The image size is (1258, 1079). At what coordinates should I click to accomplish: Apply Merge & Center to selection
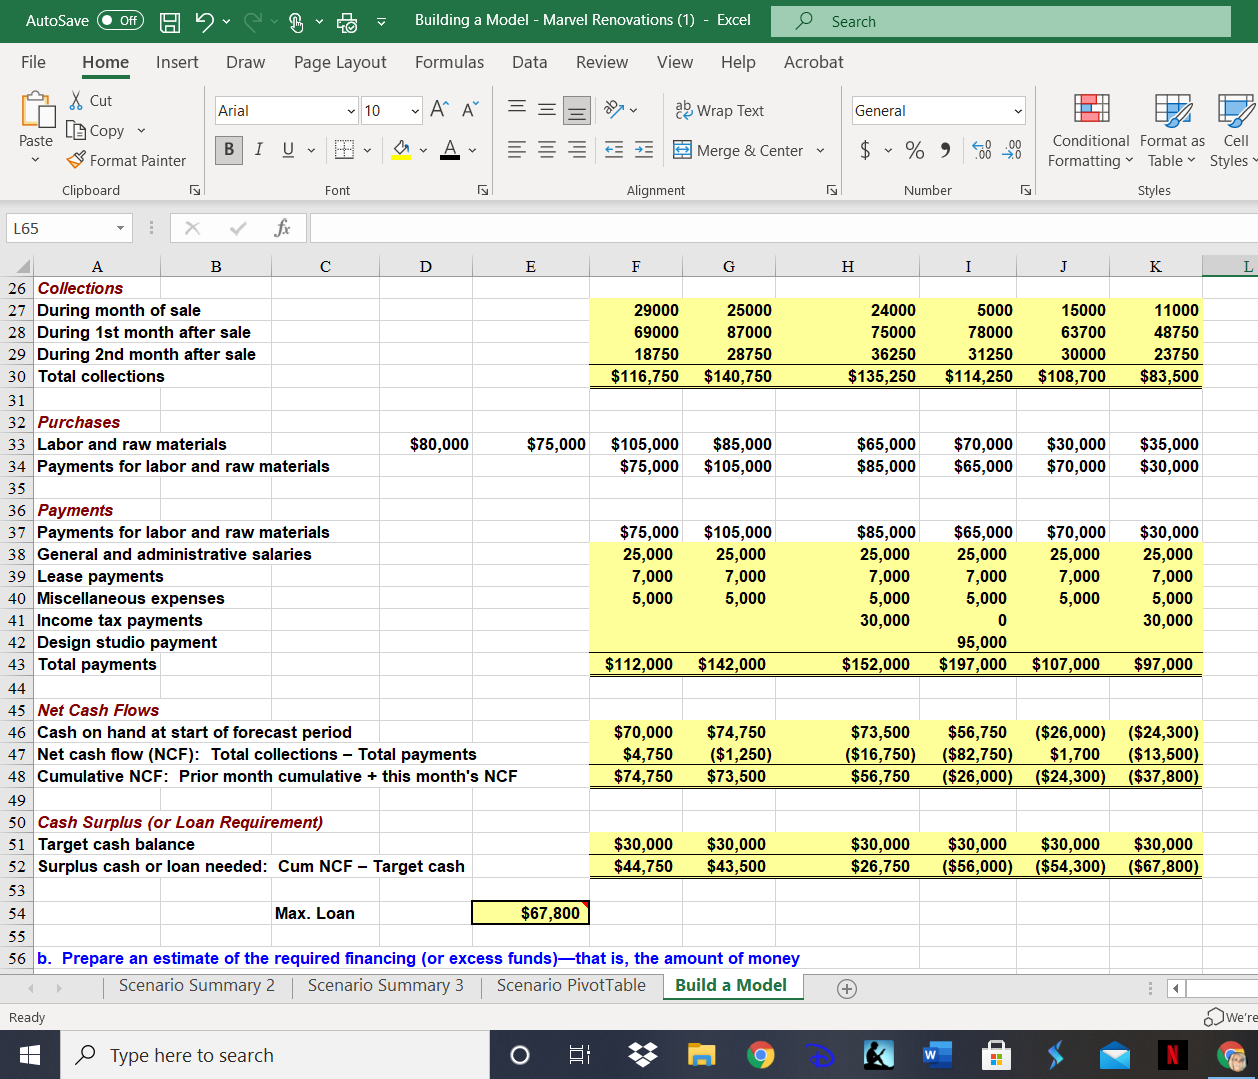pos(742,150)
